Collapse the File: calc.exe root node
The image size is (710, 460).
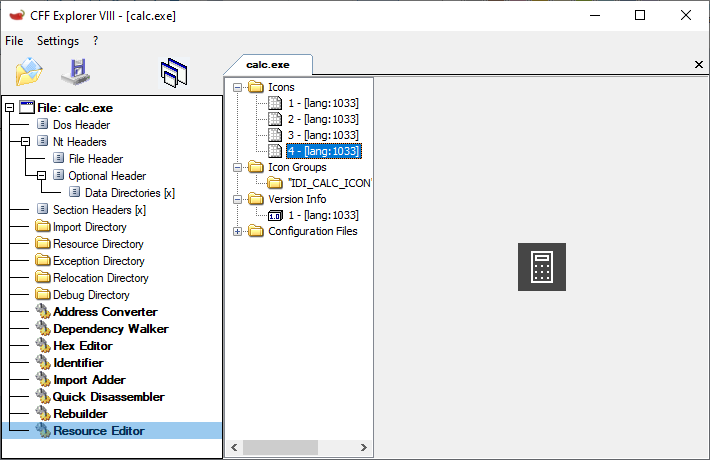[10, 108]
